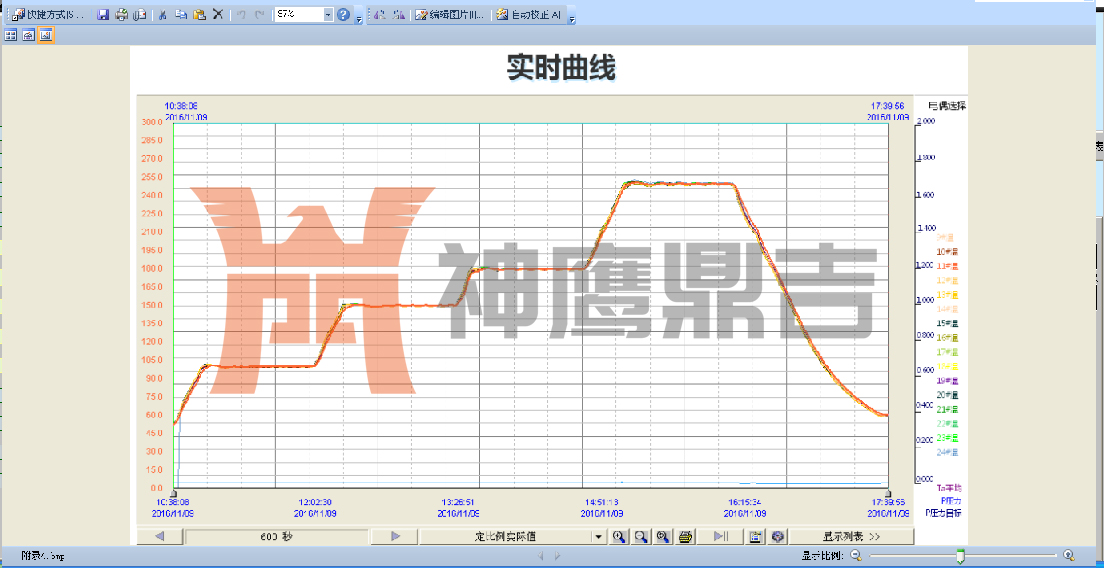1104x568 pixels.
Task: Click the 显示列表 >> button
Action: point(852,536)
